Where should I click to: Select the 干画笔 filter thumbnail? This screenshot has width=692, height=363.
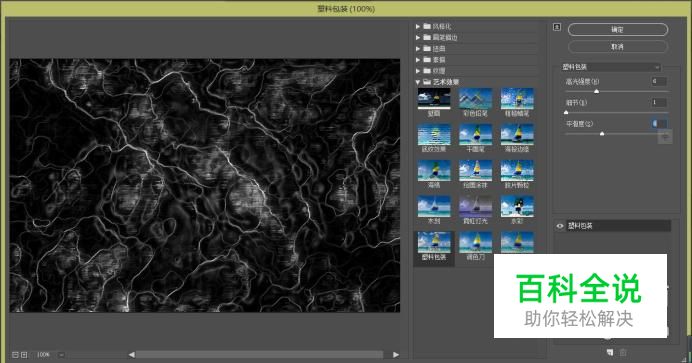pyautogui.click(x=475, y=138)
